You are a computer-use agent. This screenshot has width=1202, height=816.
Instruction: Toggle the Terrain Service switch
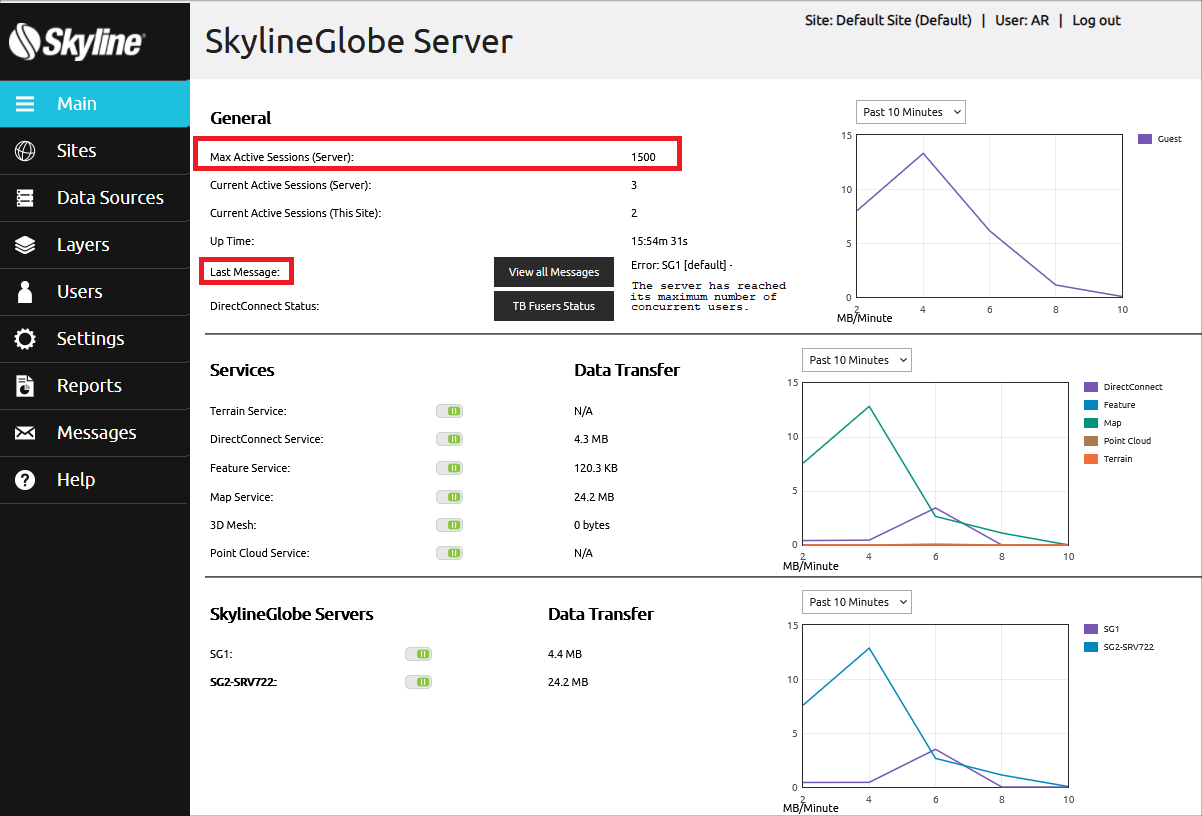[449, 411]
